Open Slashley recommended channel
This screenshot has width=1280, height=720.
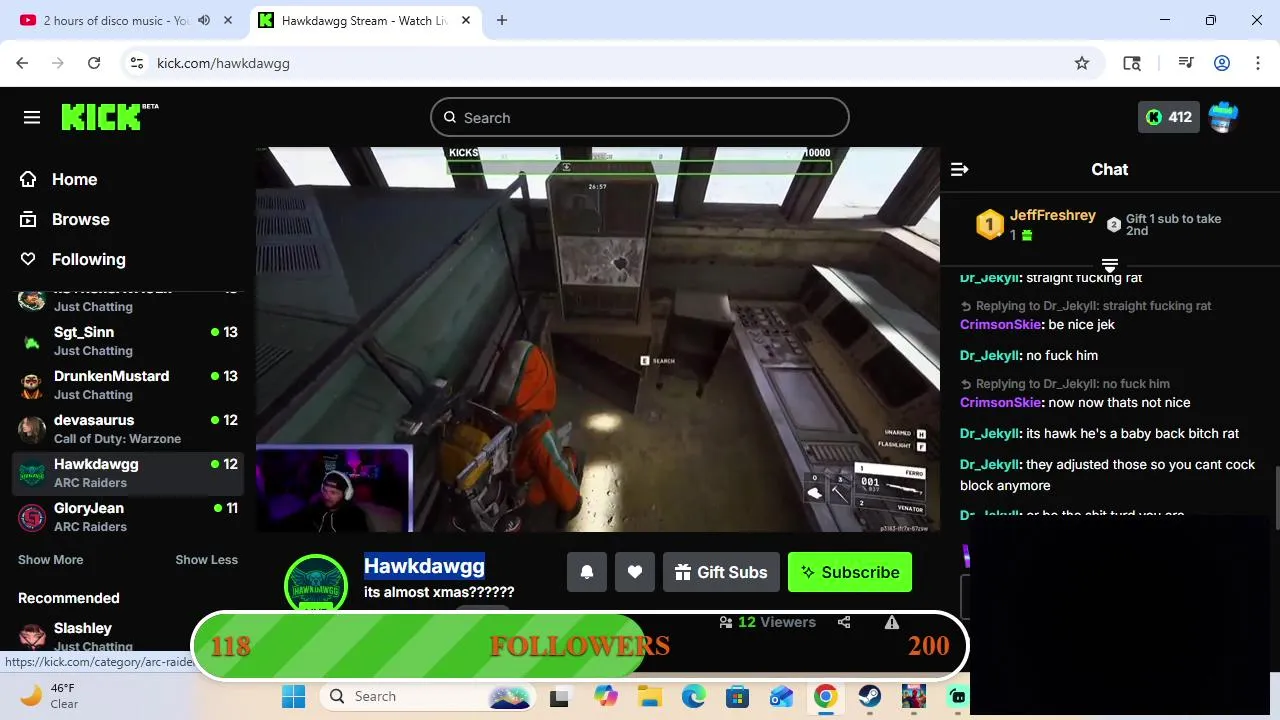pos(128,636)
